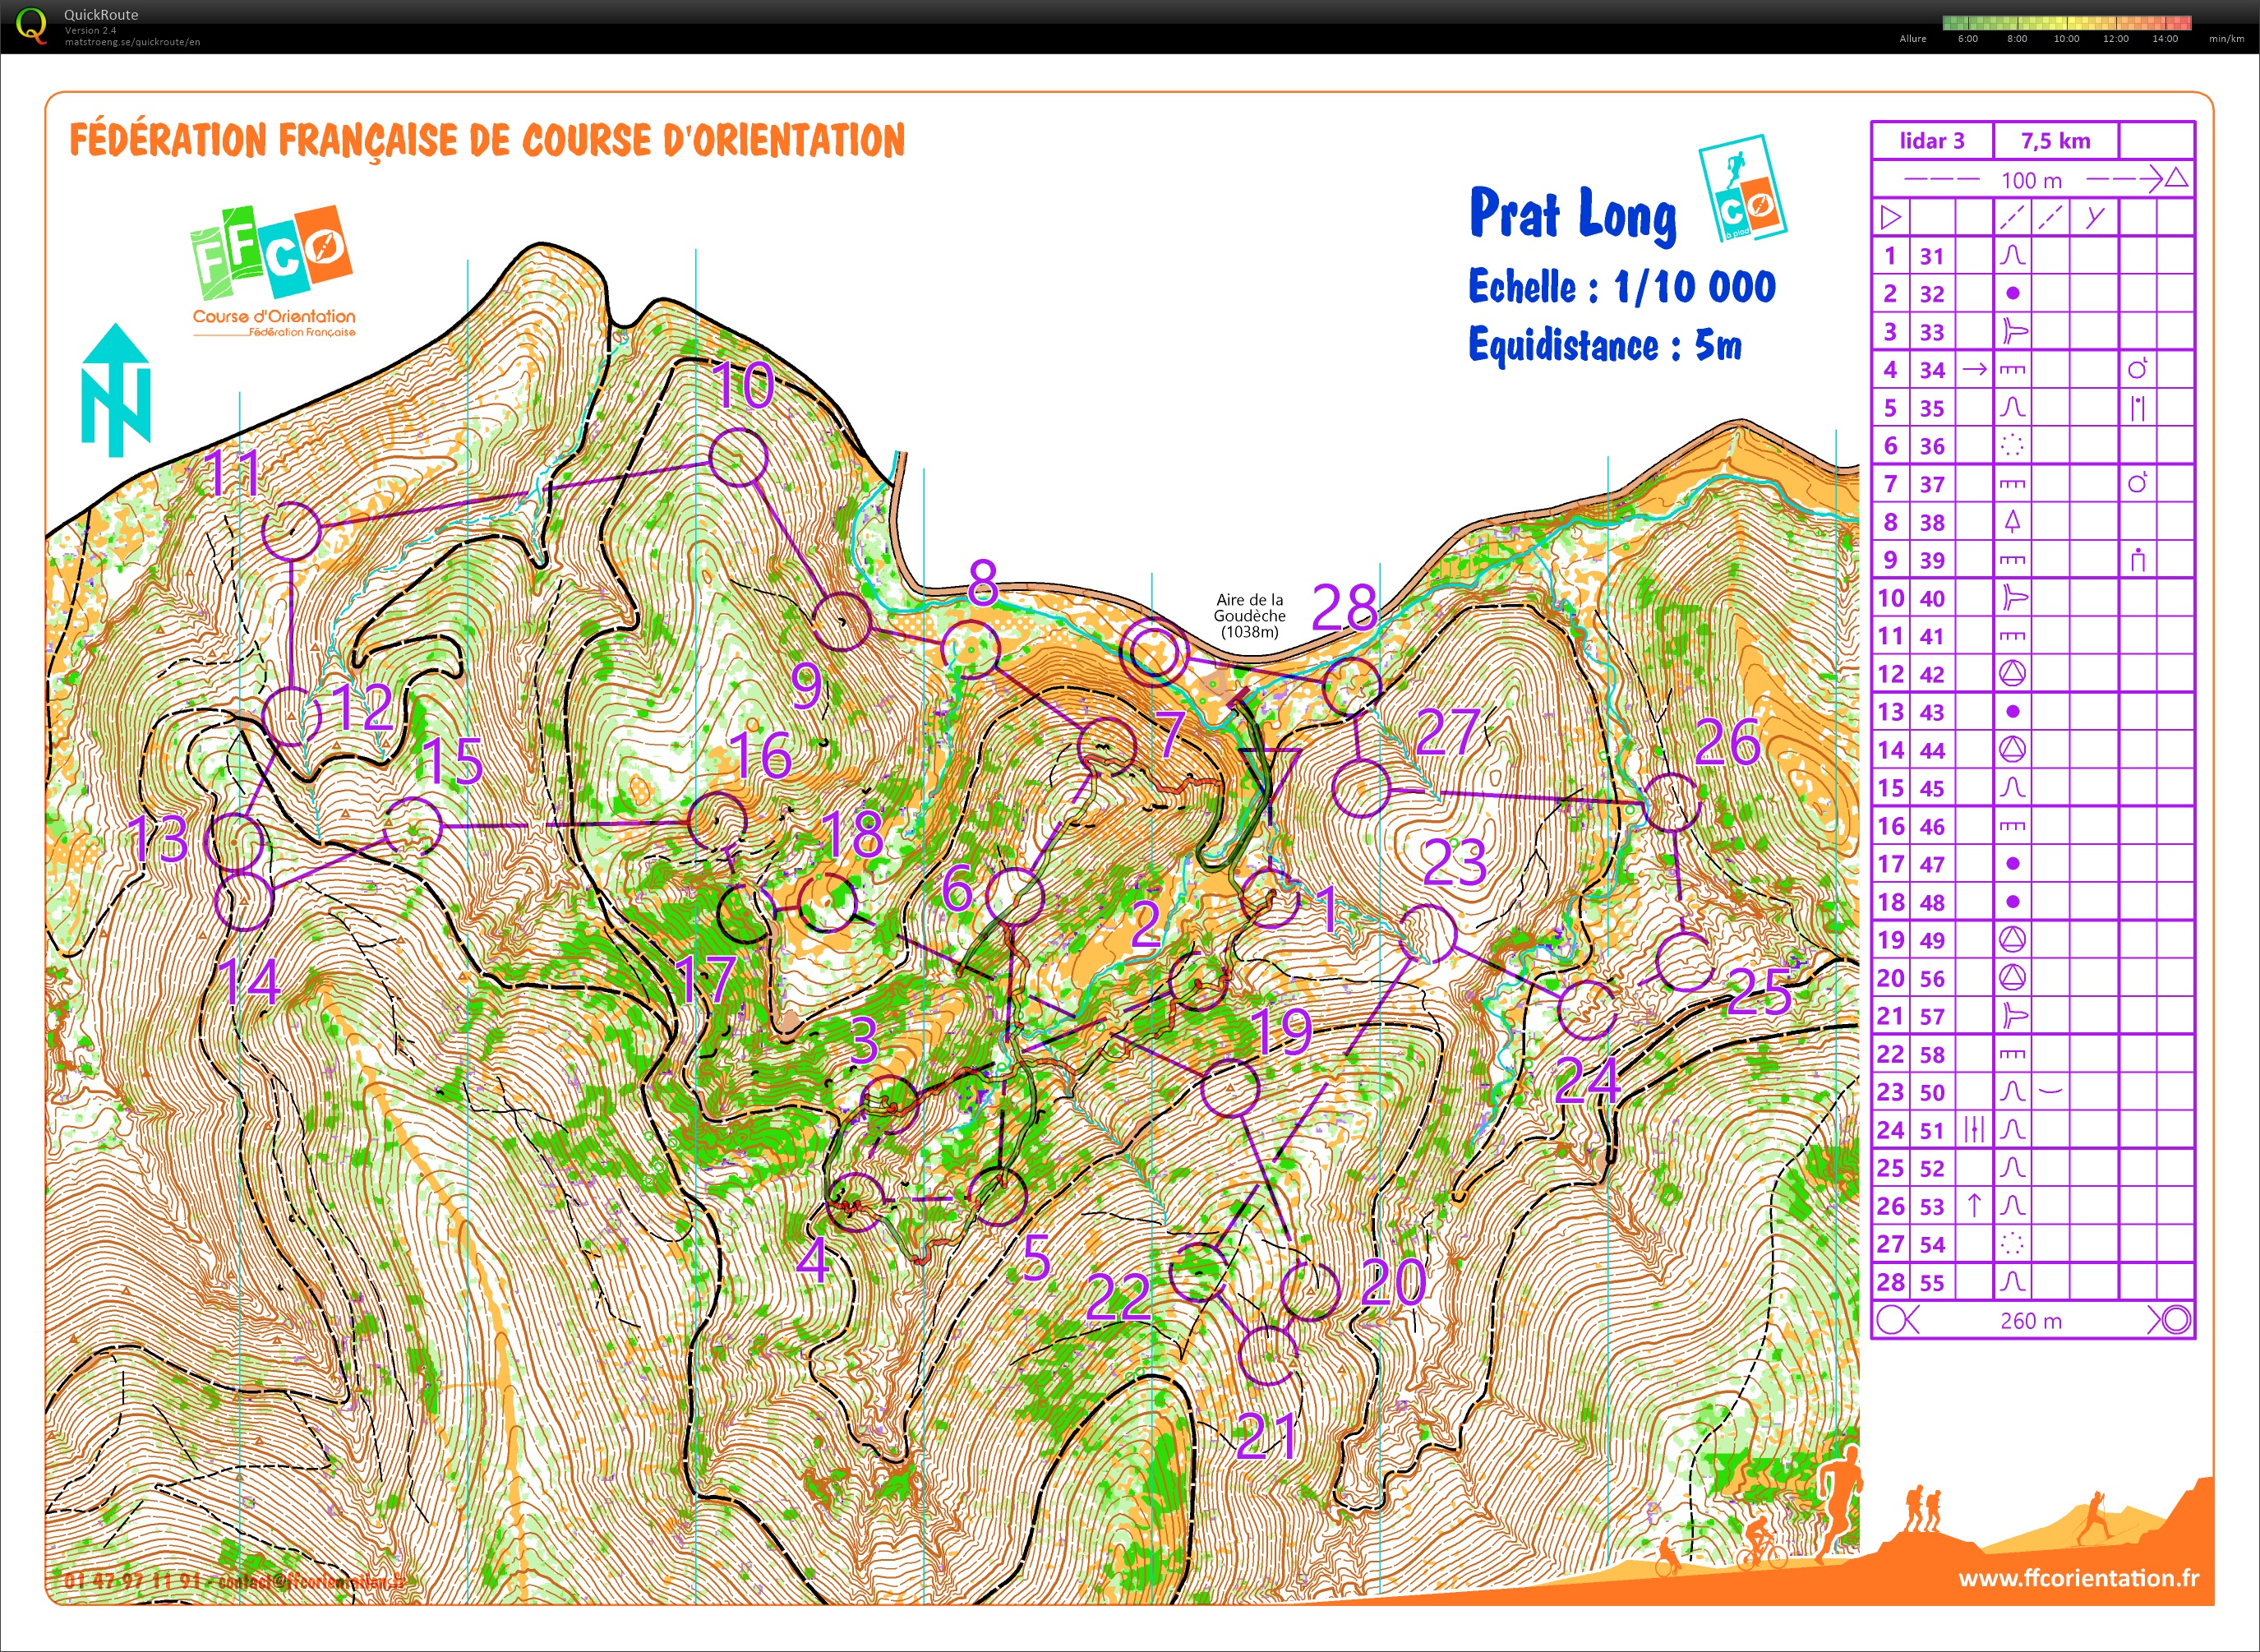Click the pace color gradient bar
The image size is (2260, 1652).
click(2067, 22)
